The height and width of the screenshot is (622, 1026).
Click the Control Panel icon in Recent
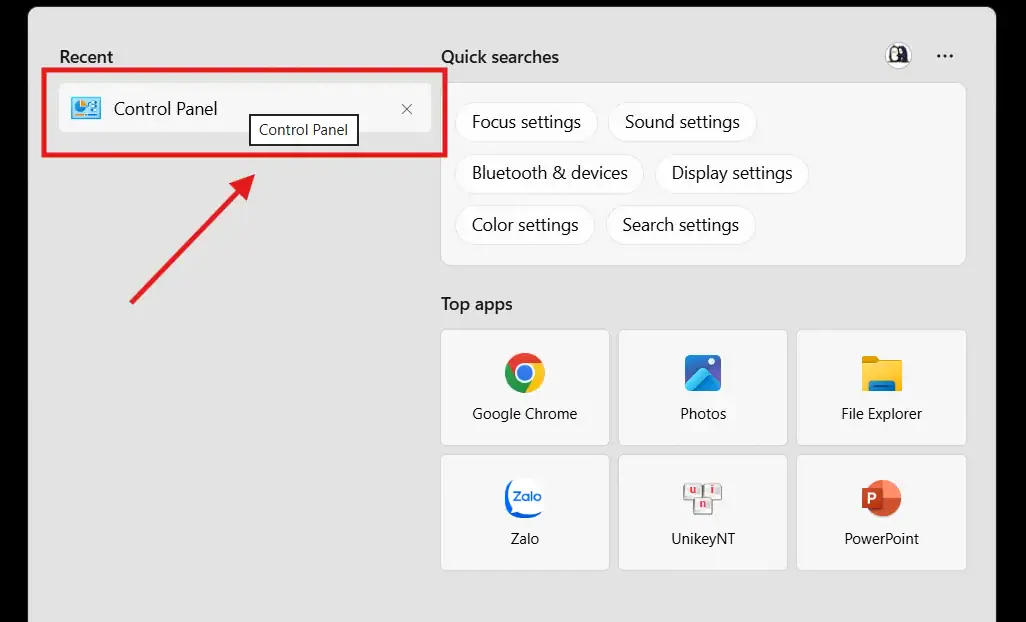(86, 109)
